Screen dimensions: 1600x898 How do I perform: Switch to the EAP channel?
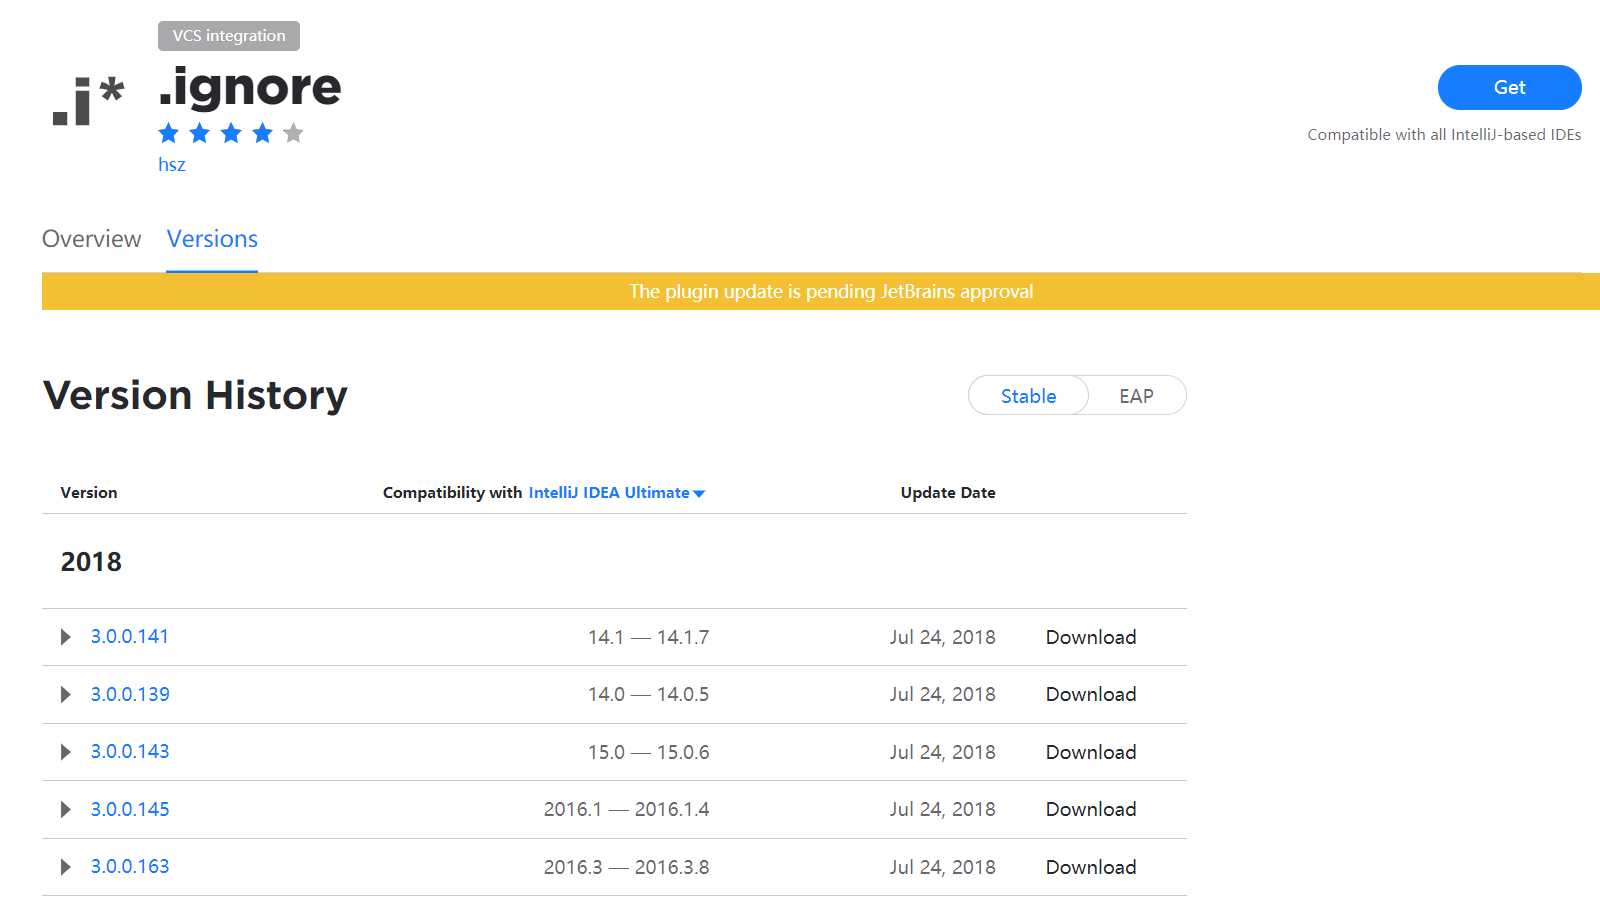(1136, 396)
